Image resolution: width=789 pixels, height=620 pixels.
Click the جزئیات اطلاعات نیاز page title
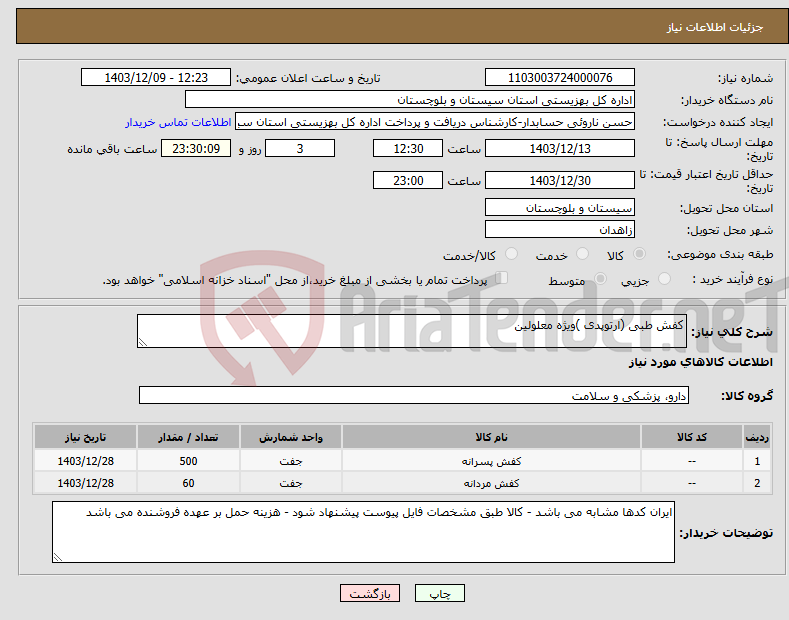coord(715,27)
